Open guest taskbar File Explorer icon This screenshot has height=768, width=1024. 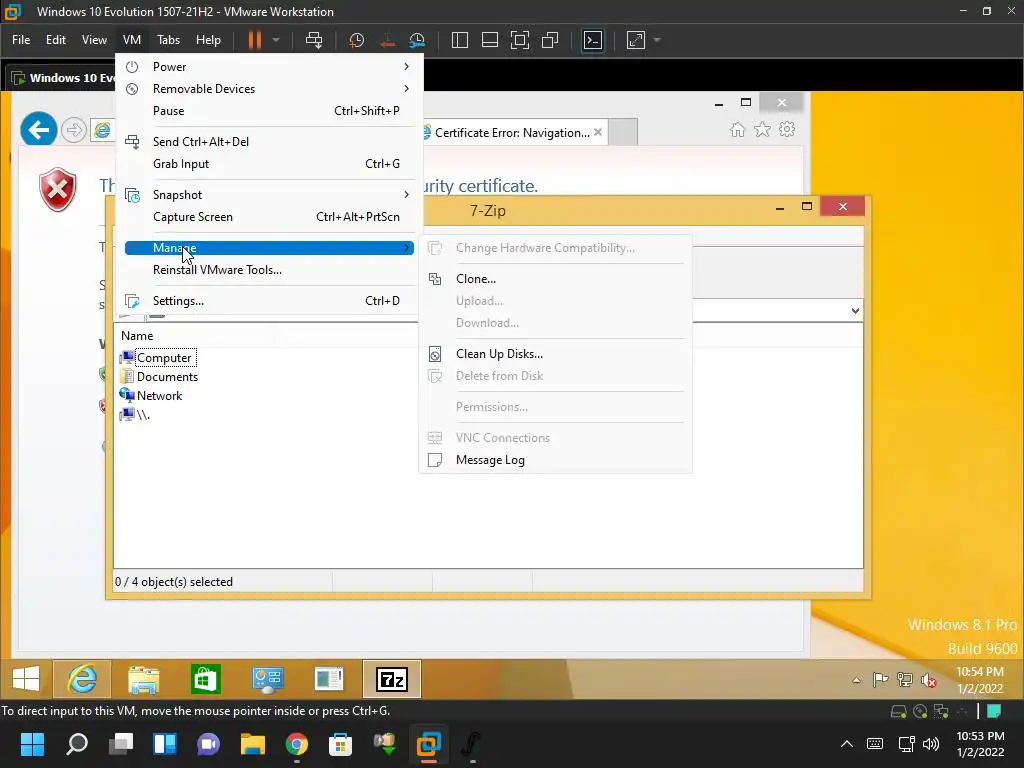[x=144, y=679]
